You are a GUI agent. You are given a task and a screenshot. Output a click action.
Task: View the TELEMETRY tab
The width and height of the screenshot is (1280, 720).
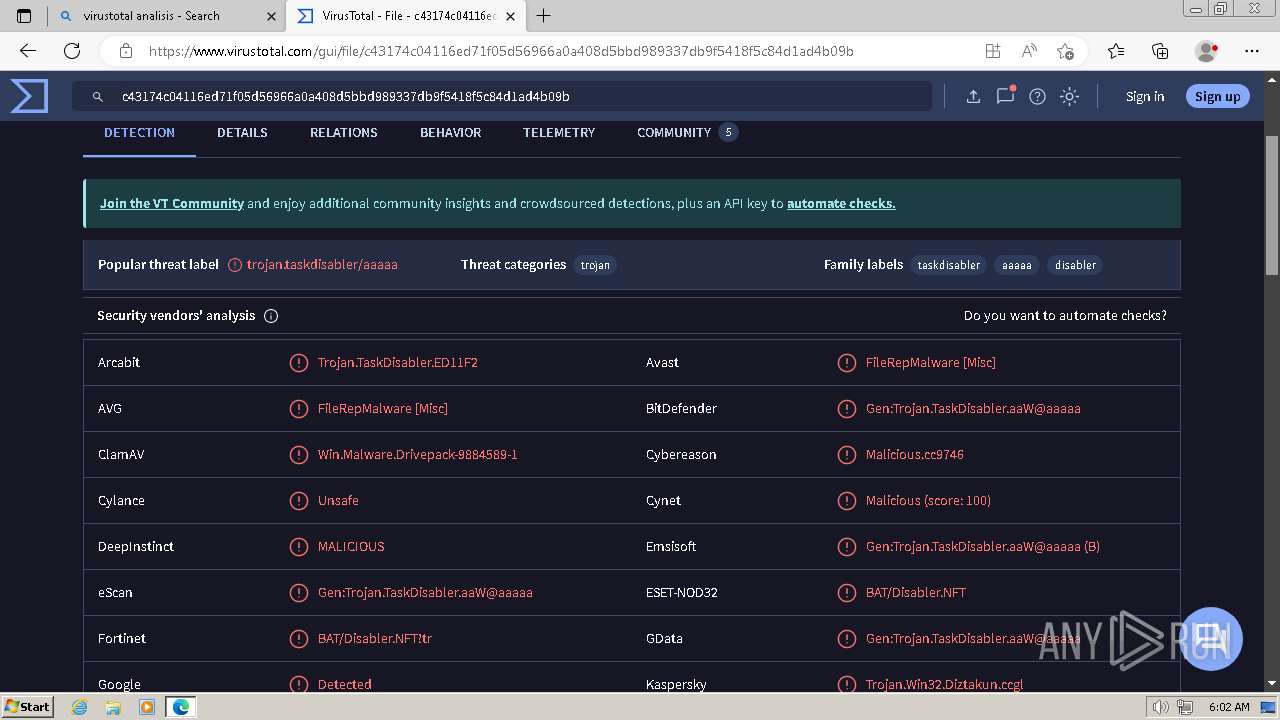tap(559, 133)
